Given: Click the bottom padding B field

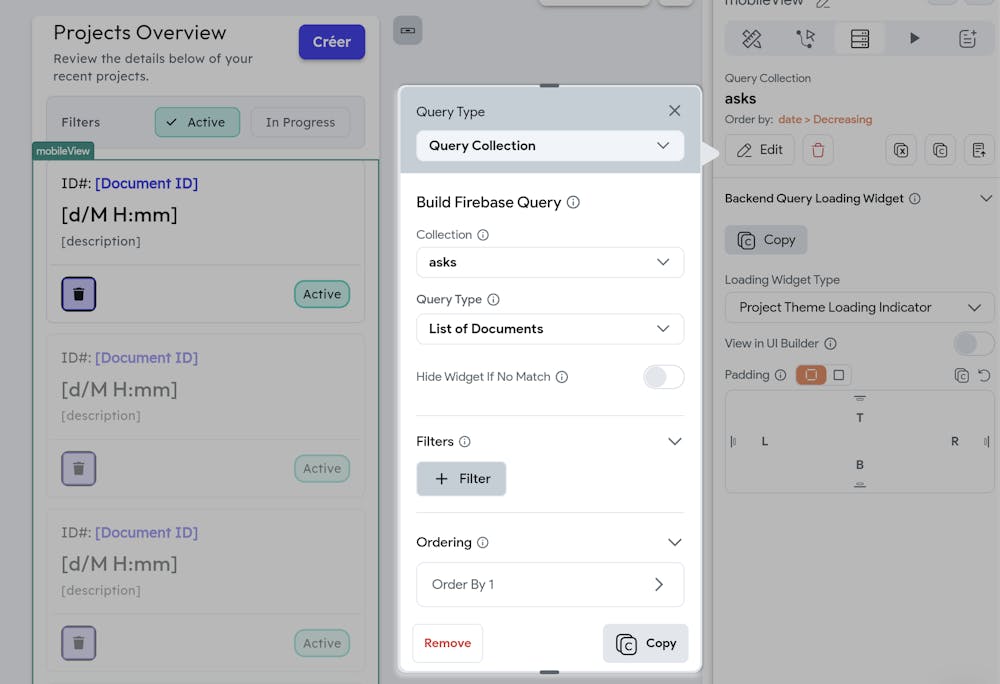Looking at the screenshot, I should [x=860, y=465].
